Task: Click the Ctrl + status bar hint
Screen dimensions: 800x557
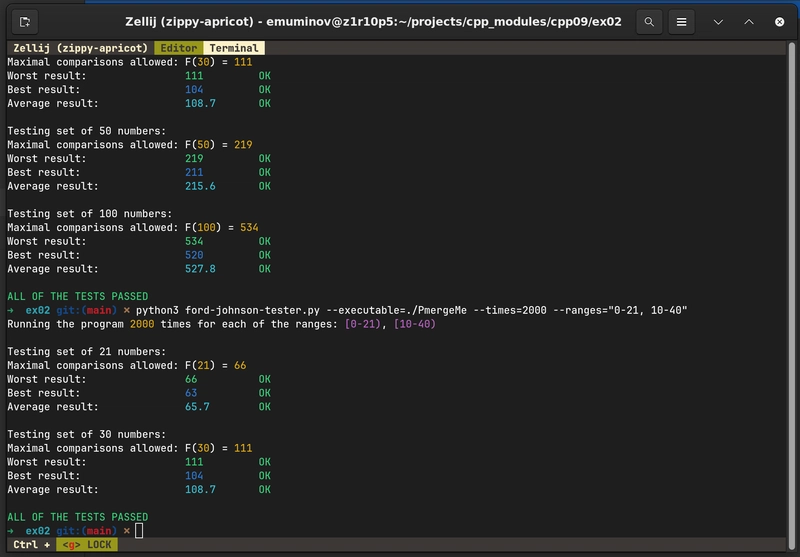Action: (31, 545)
